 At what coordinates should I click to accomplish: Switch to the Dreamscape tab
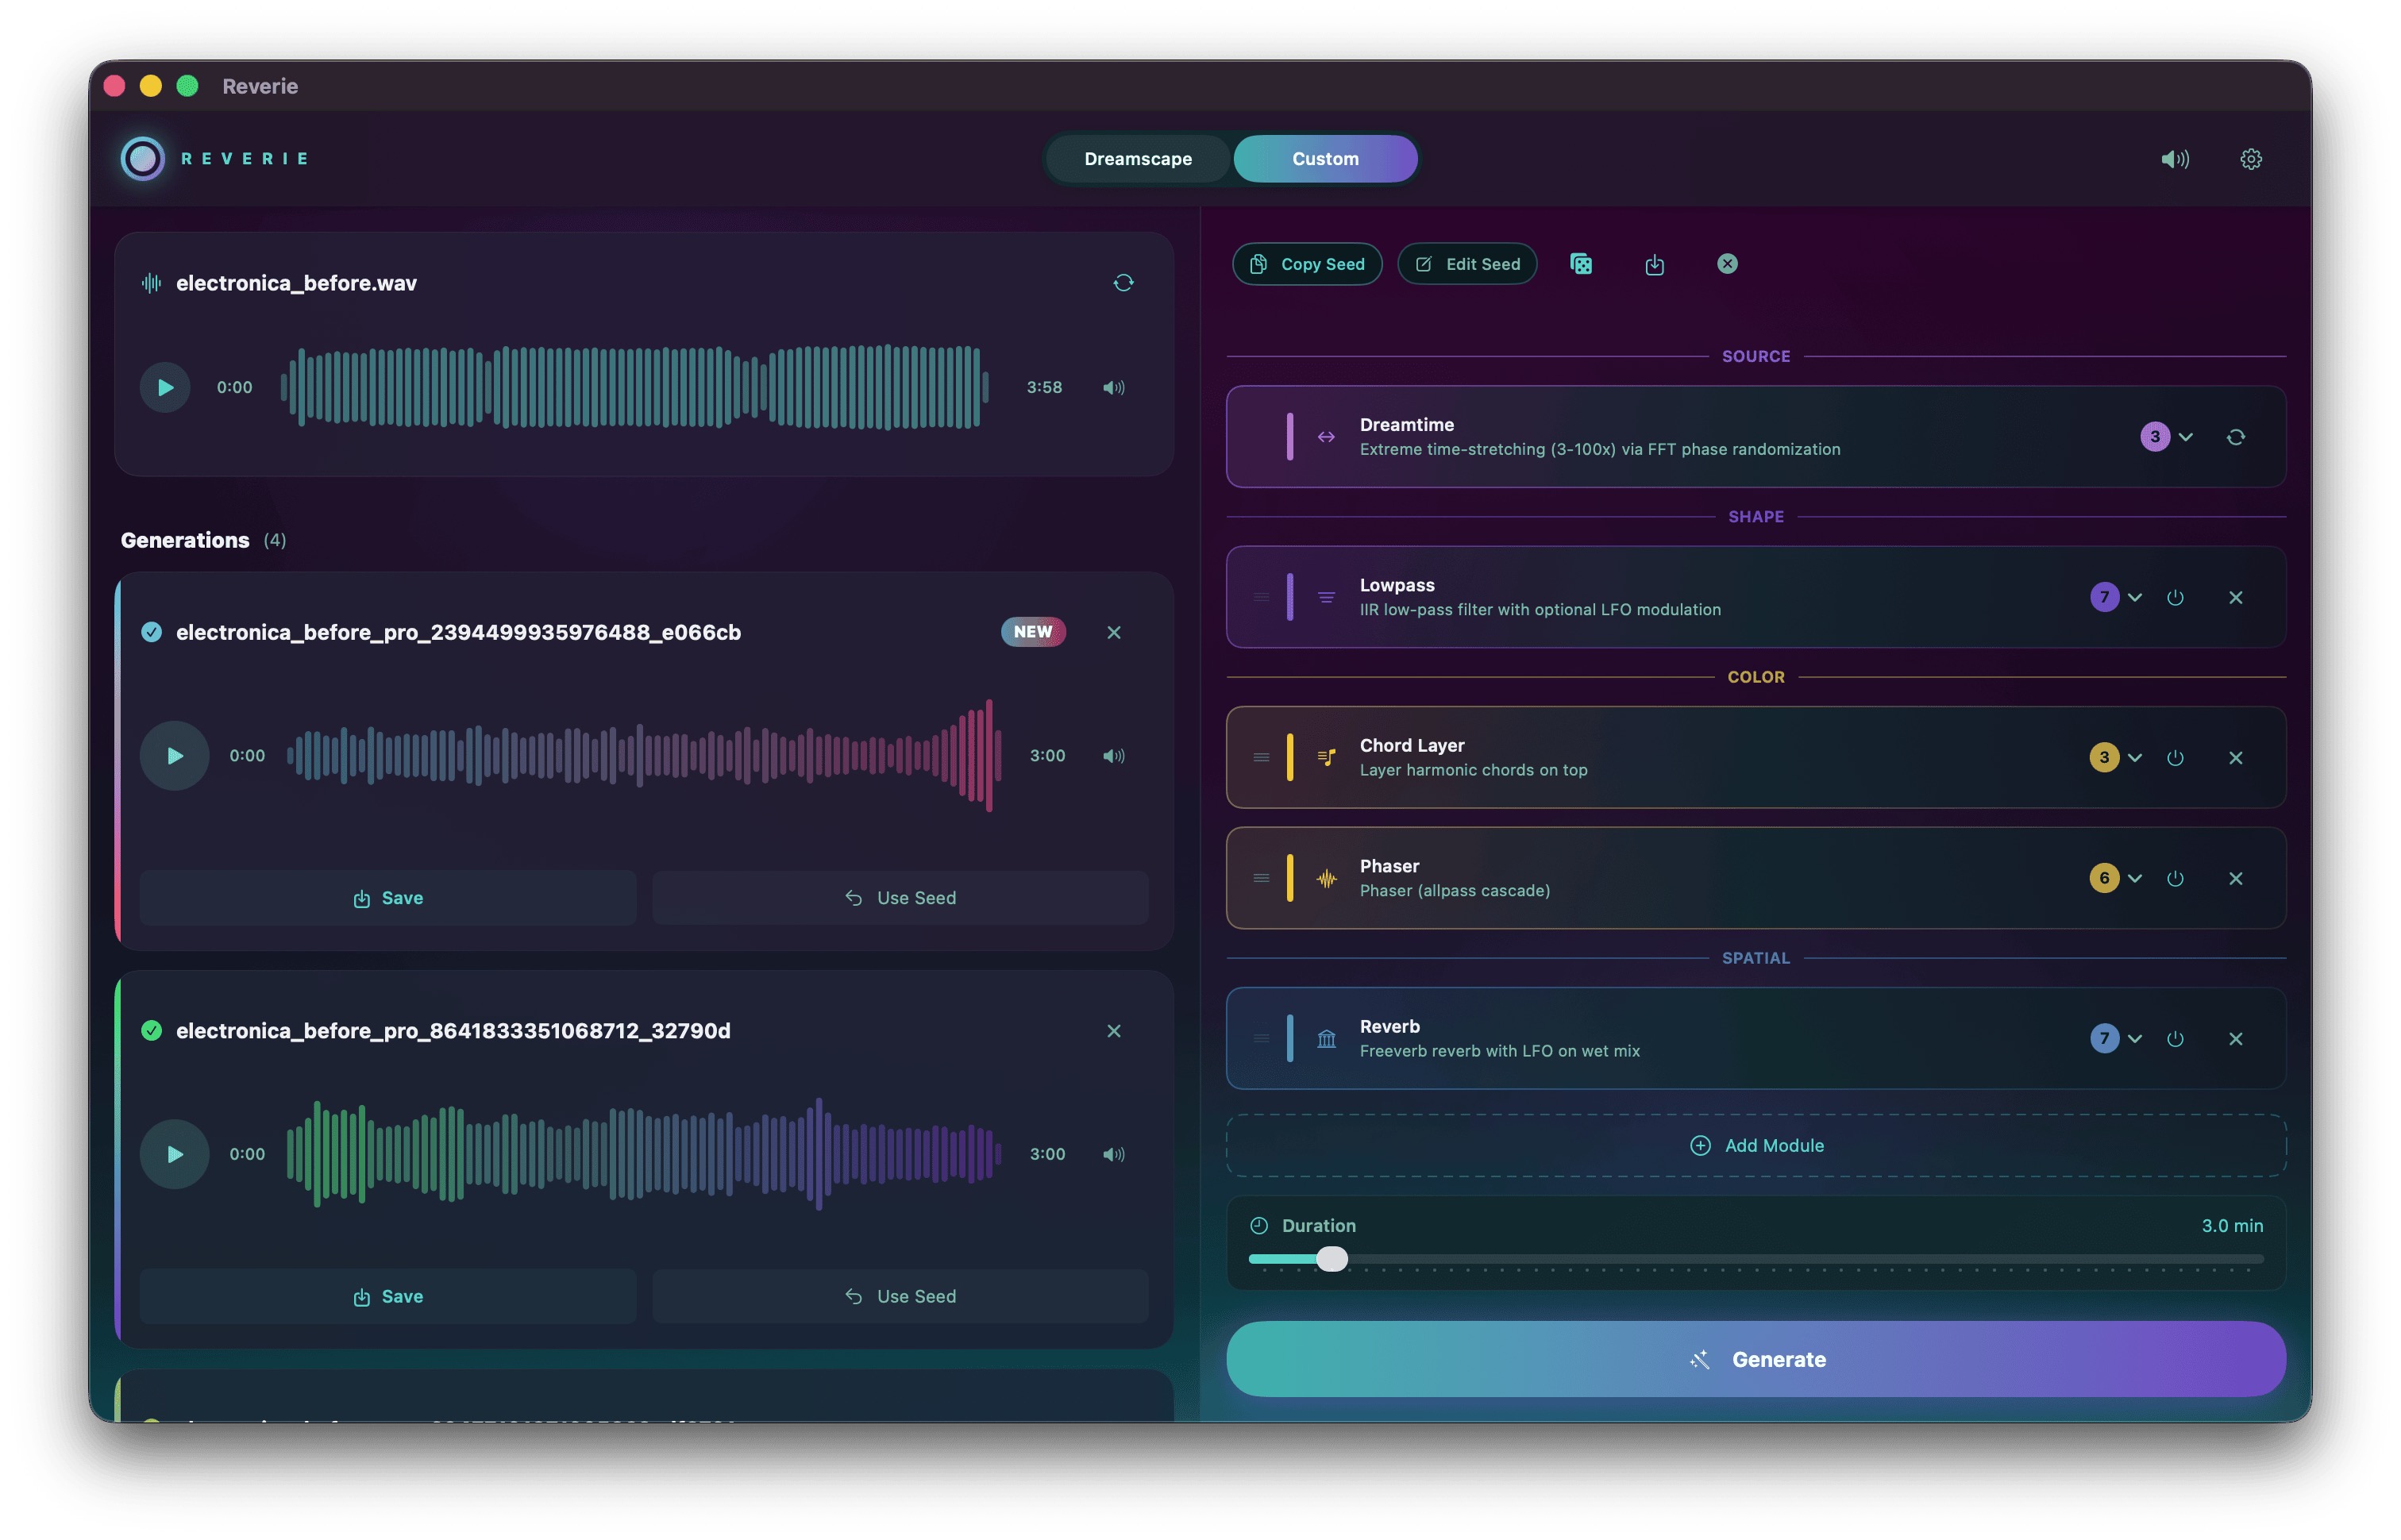pos(1138,159)
